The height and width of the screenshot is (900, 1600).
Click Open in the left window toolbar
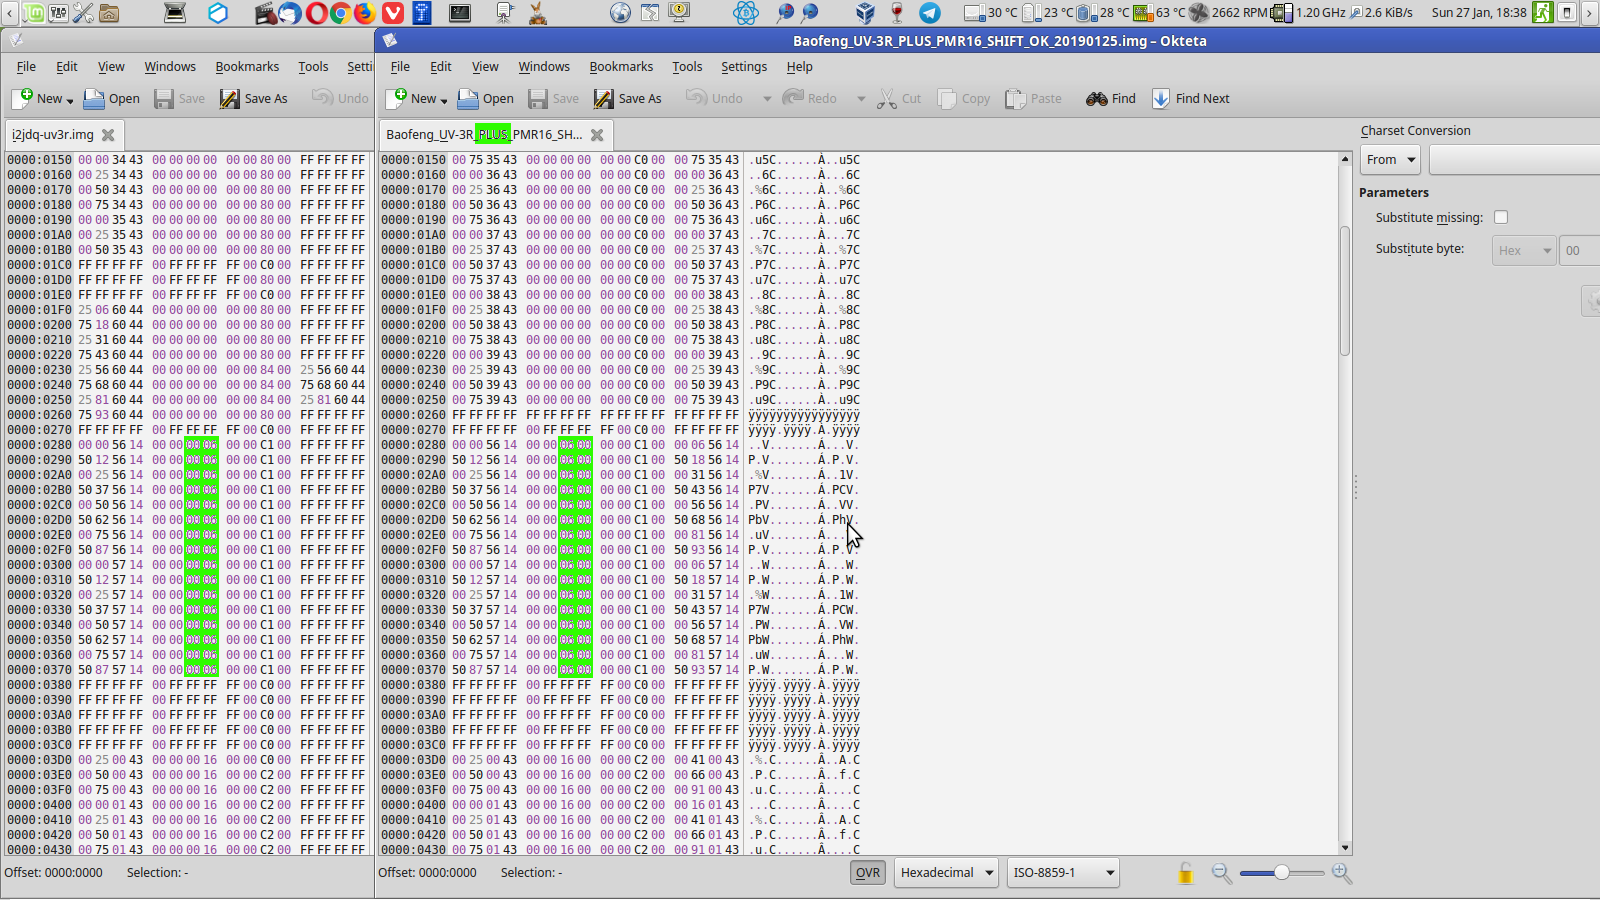[x=111, y=98]
